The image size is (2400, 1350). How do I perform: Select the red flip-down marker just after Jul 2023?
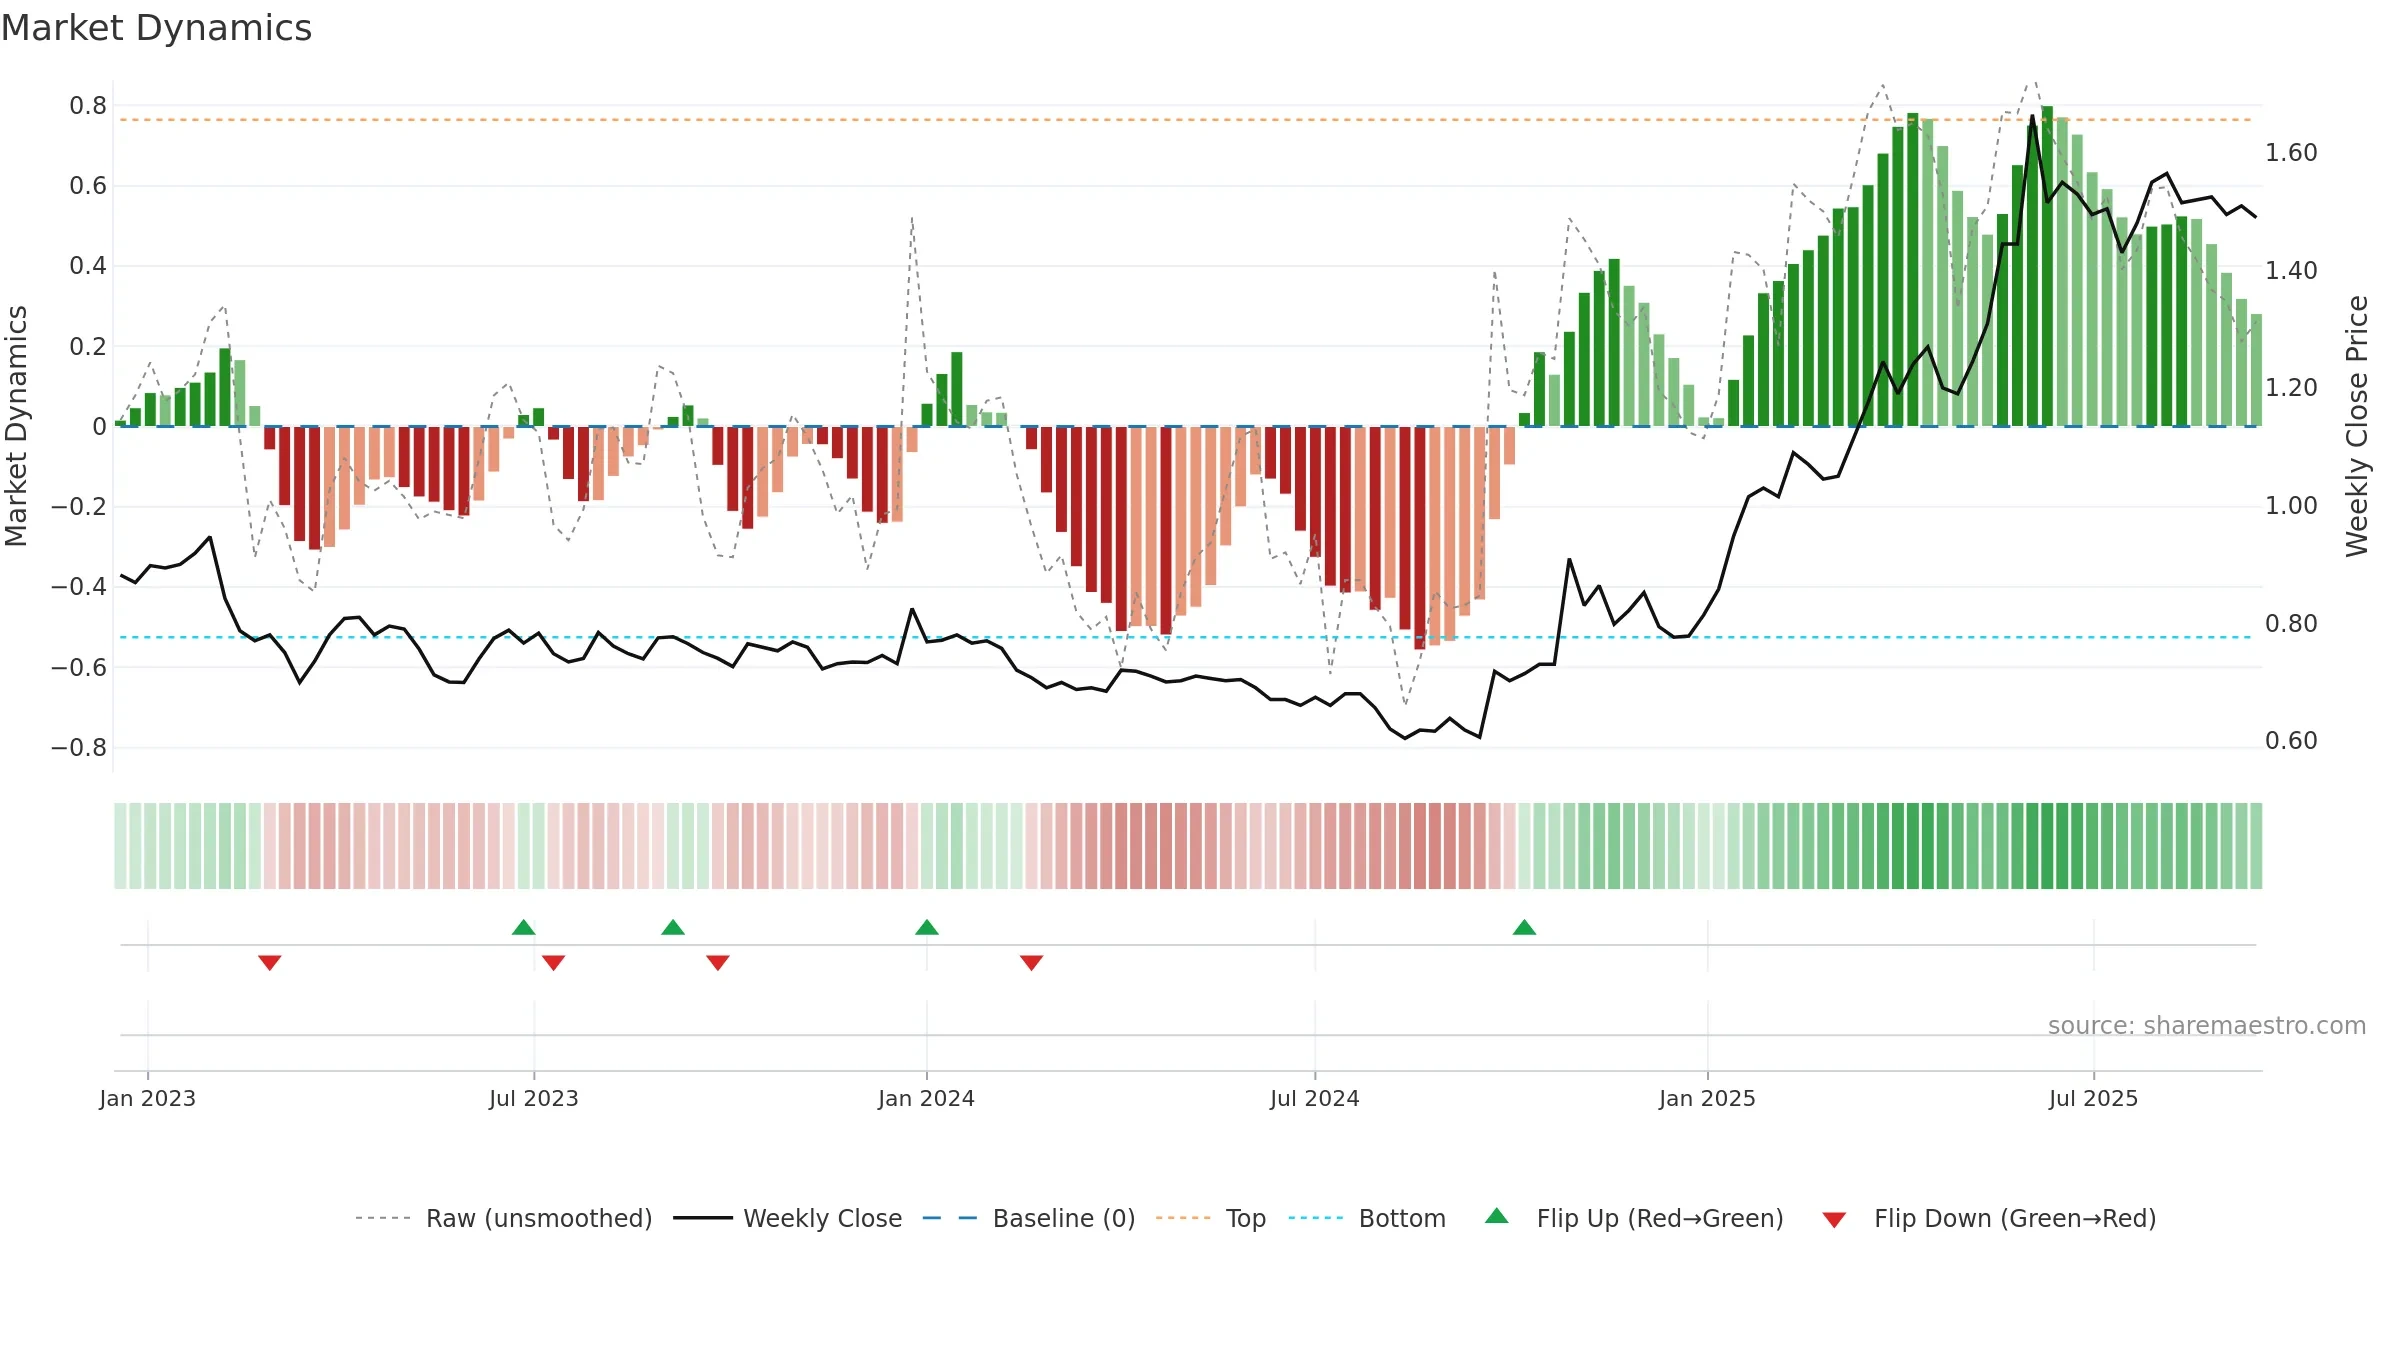pos(553,962)
